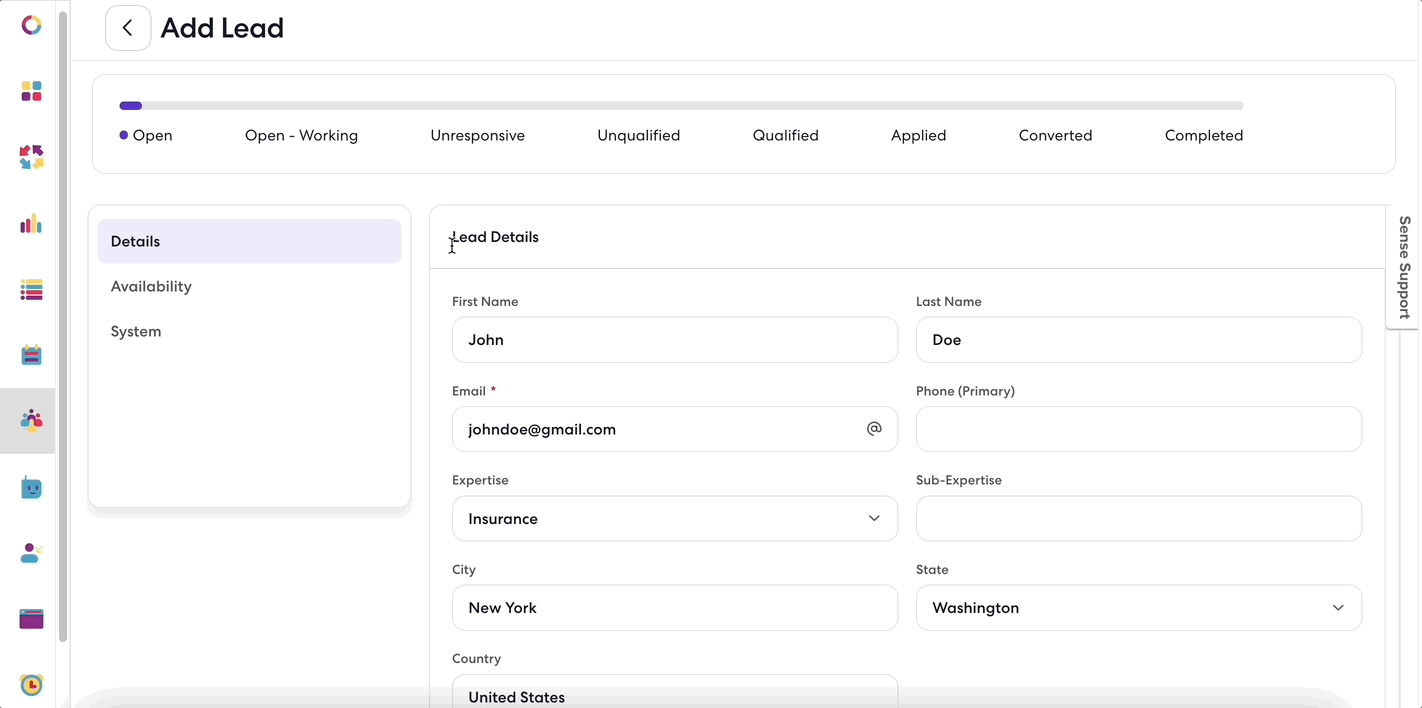Open the striped list icon in sidebar
Image resolution: width=1422 pixels, height=708 pixels.
31,290
